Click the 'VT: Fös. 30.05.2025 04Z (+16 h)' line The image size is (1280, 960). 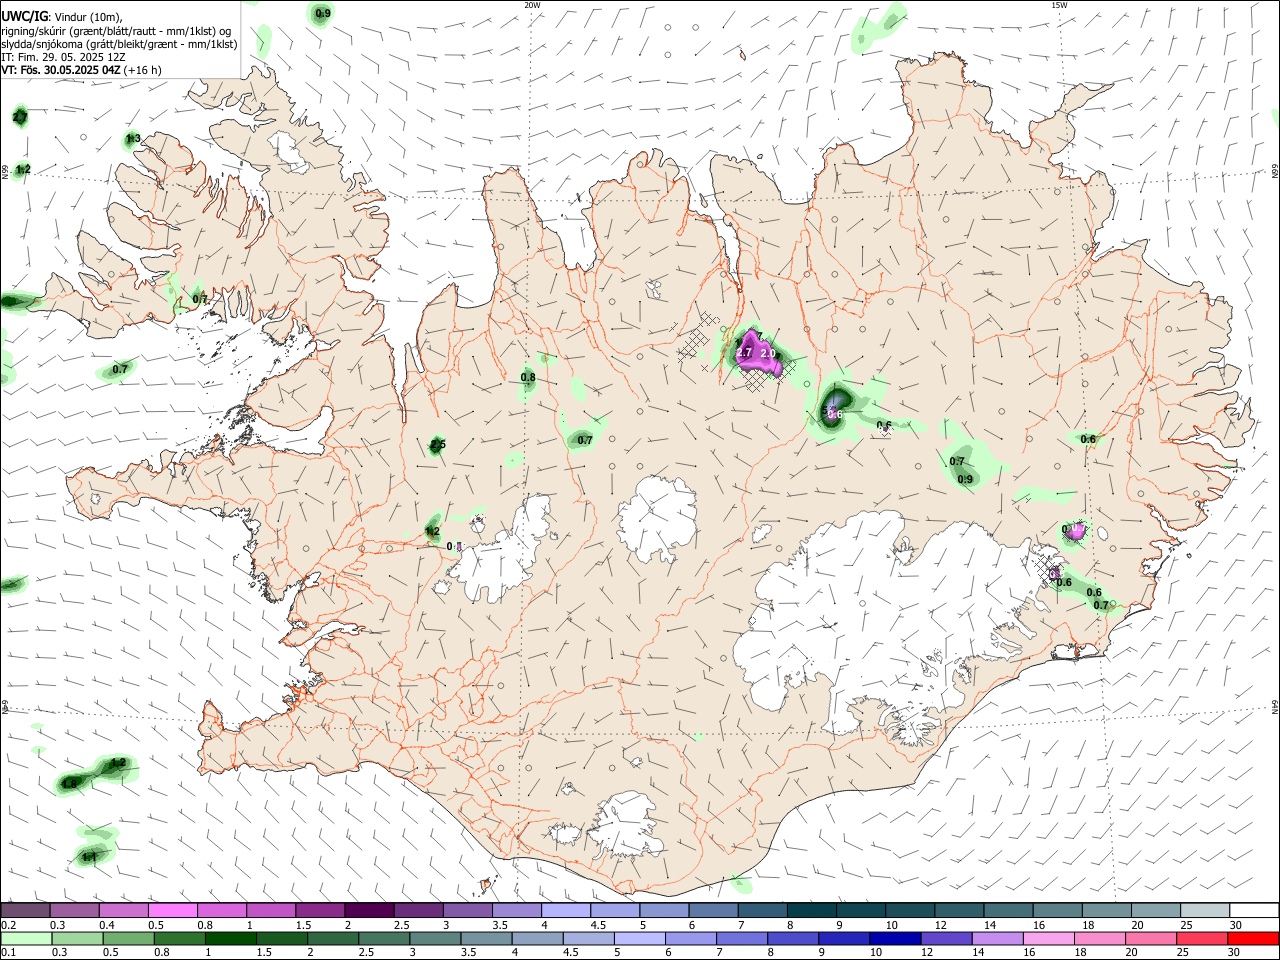(x=81, y=70)
